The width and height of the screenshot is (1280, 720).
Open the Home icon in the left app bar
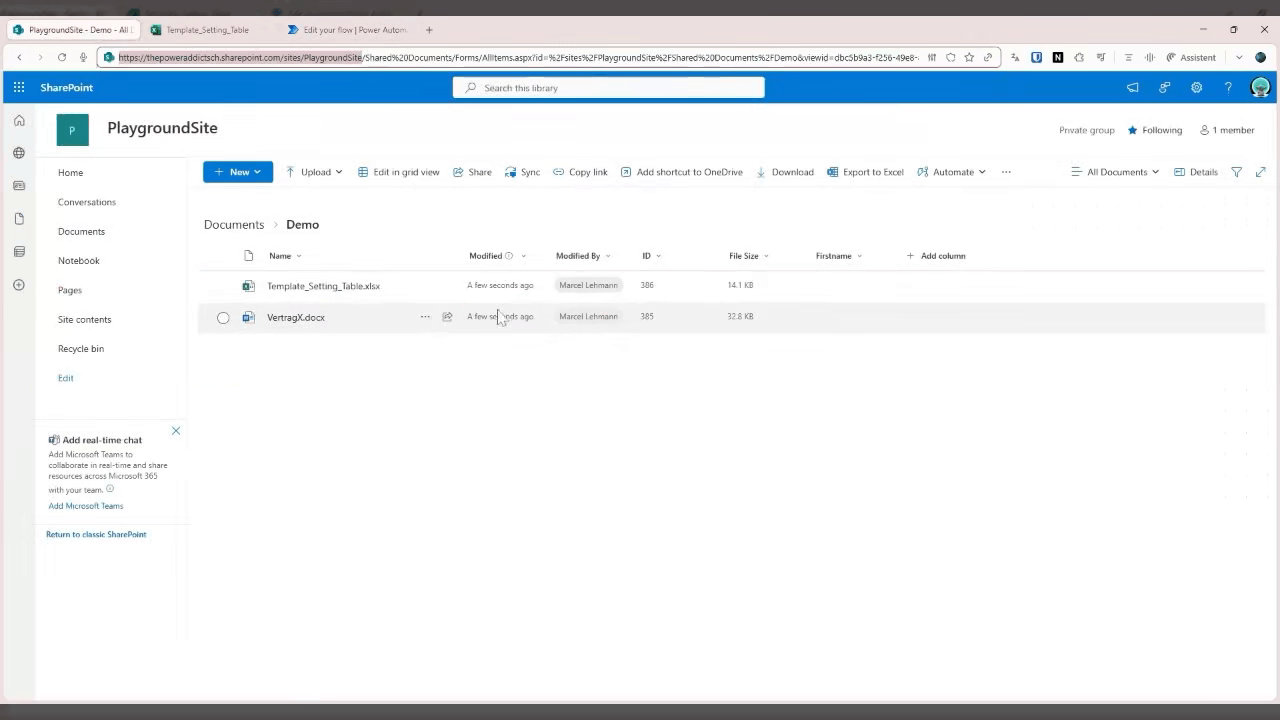pos(19,120)
